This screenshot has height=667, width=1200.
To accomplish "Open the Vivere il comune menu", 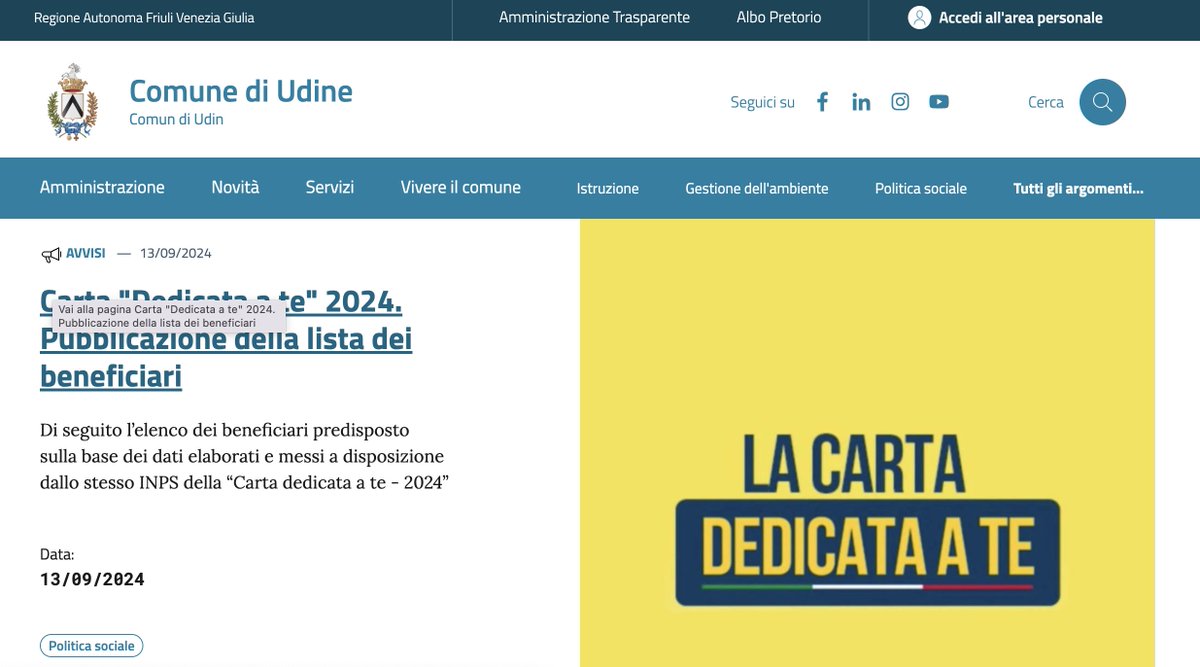I will (461, 187).
